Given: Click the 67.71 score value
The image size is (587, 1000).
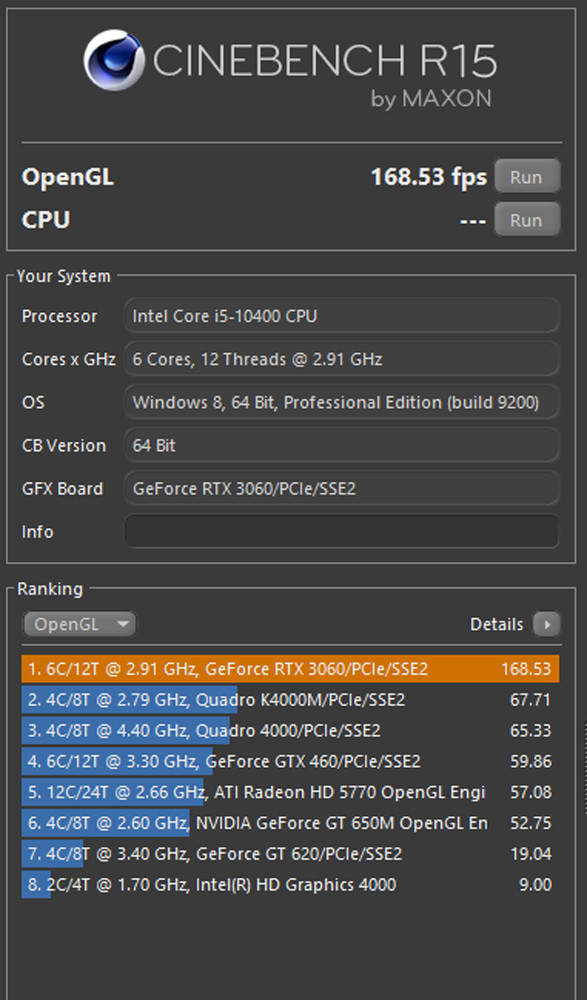Looking at the screenshot, I should (530, 700).
